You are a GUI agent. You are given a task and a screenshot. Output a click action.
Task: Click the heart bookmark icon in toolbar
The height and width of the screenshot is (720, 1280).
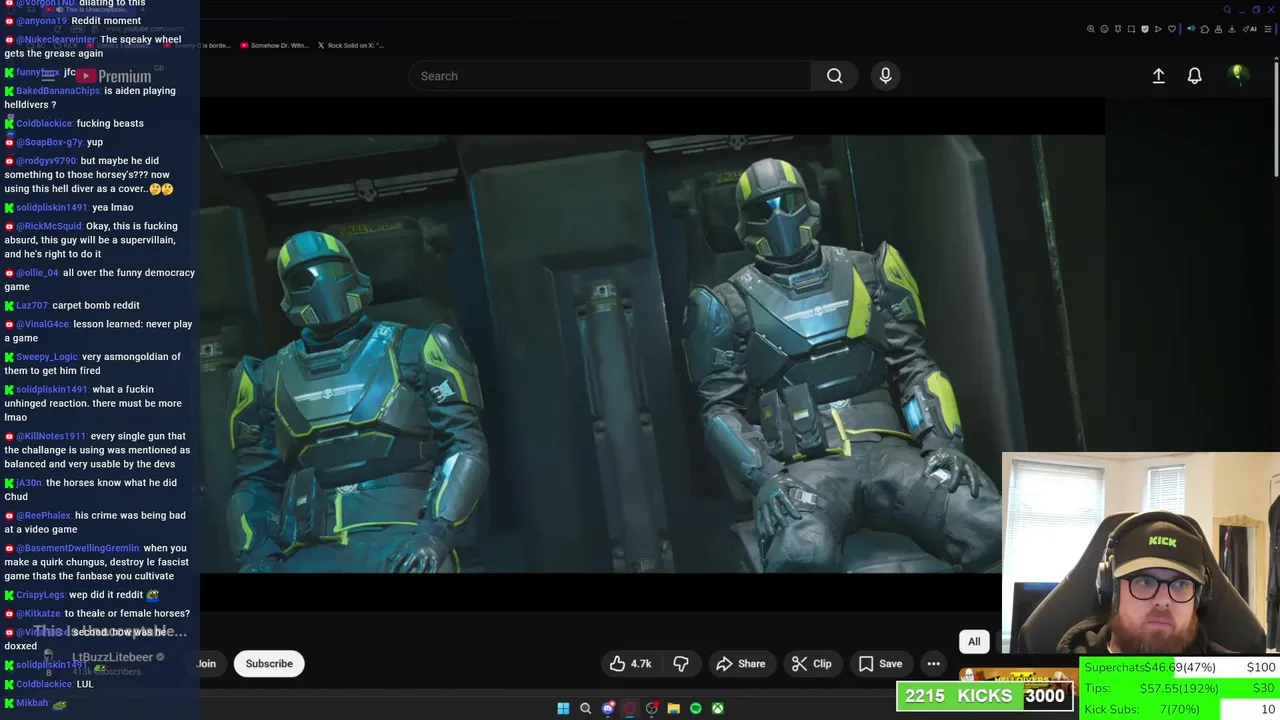point(1172,29)
